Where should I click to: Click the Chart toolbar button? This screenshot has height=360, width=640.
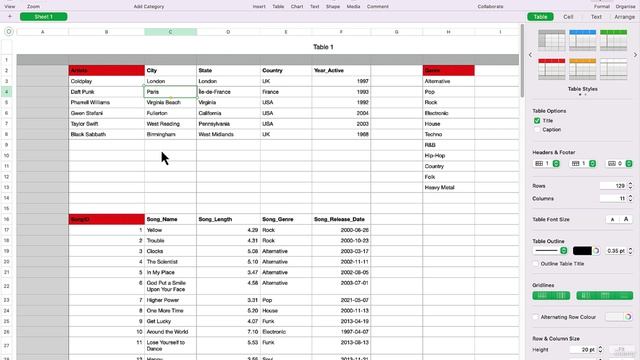pos(297,7)
